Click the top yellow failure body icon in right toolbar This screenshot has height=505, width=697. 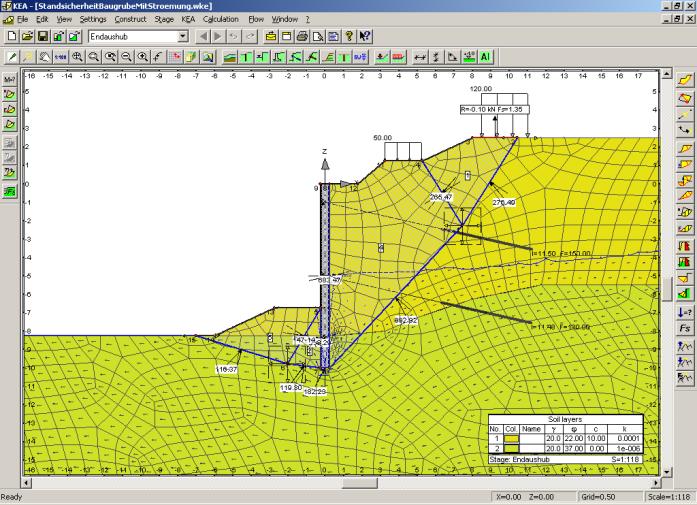685,81
